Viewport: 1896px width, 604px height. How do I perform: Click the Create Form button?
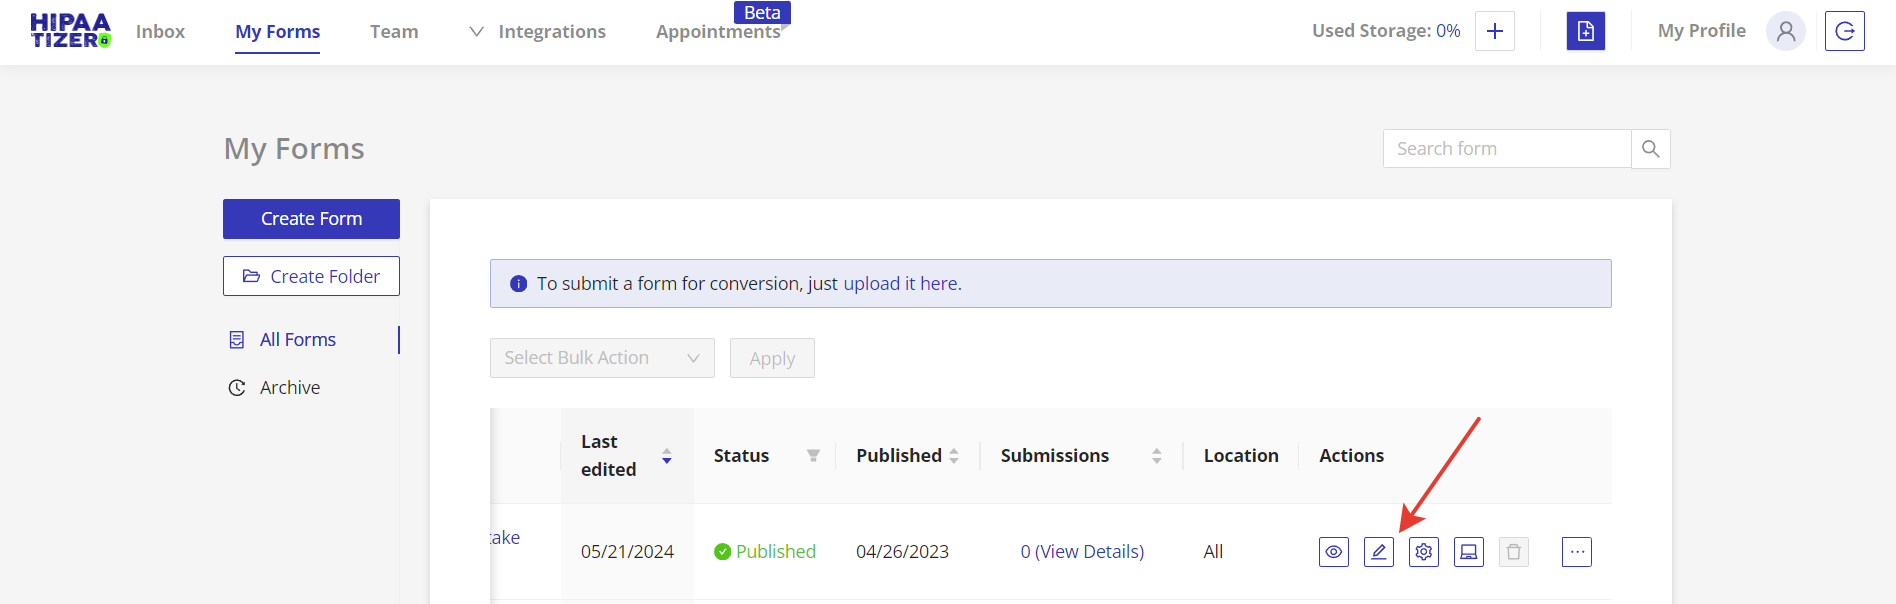(x=311, y=219)
